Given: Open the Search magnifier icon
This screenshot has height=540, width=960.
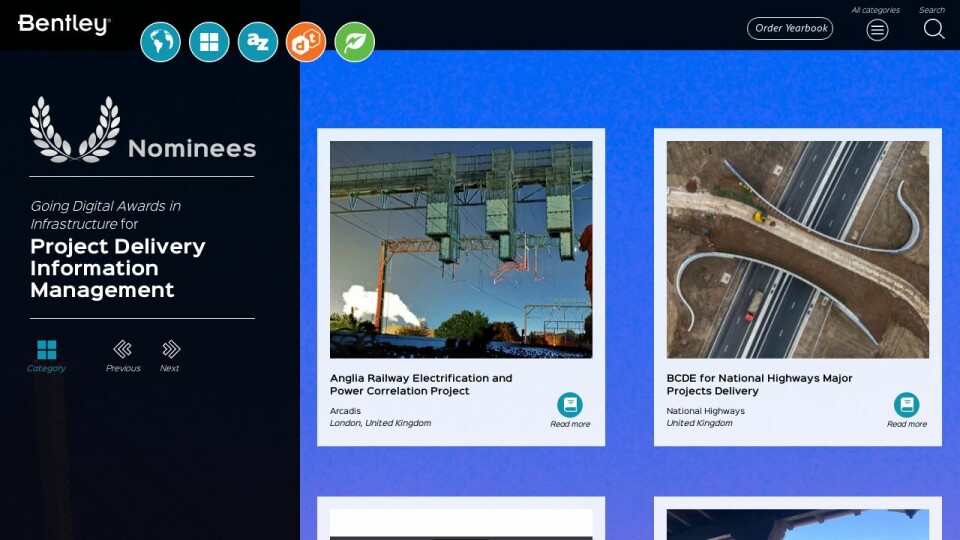Looking at the screenshot, I should tap(934, 29).
